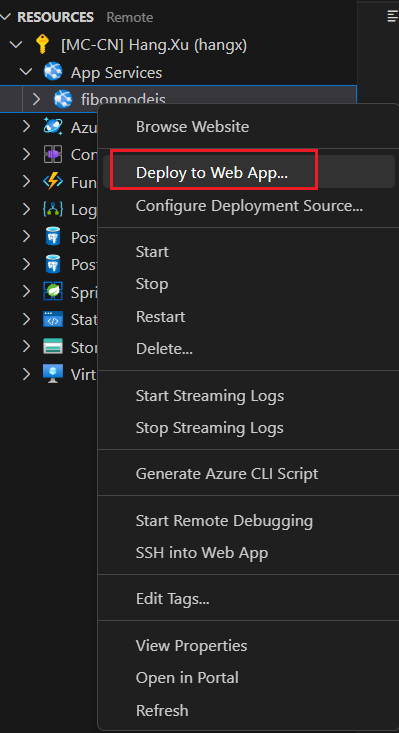Click the App Services icon
The height and width of the screenshot is (733, 399).
coord(53,72)
